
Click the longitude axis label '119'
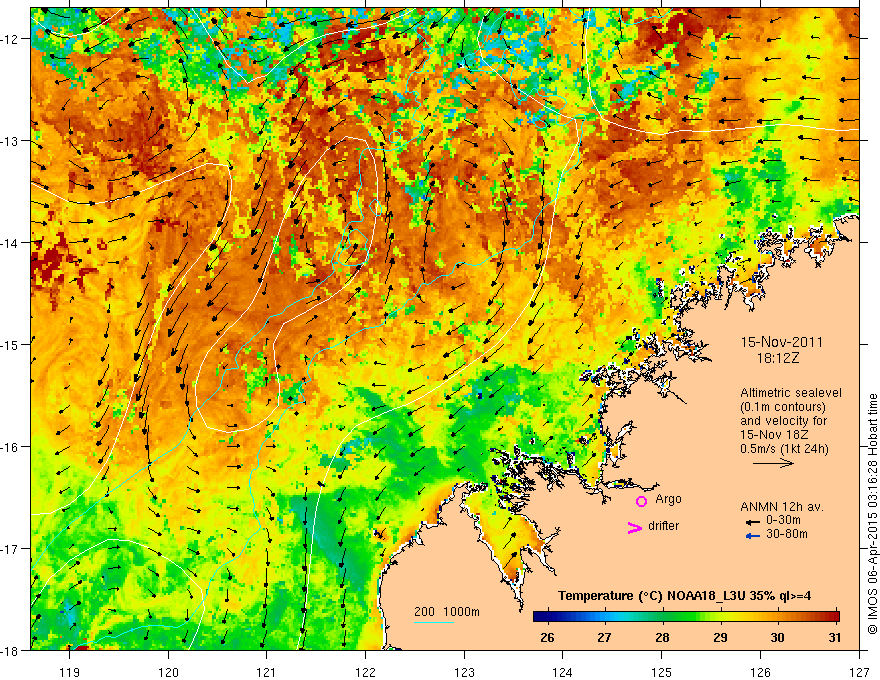pyautogui.click(x=70, y=672)
